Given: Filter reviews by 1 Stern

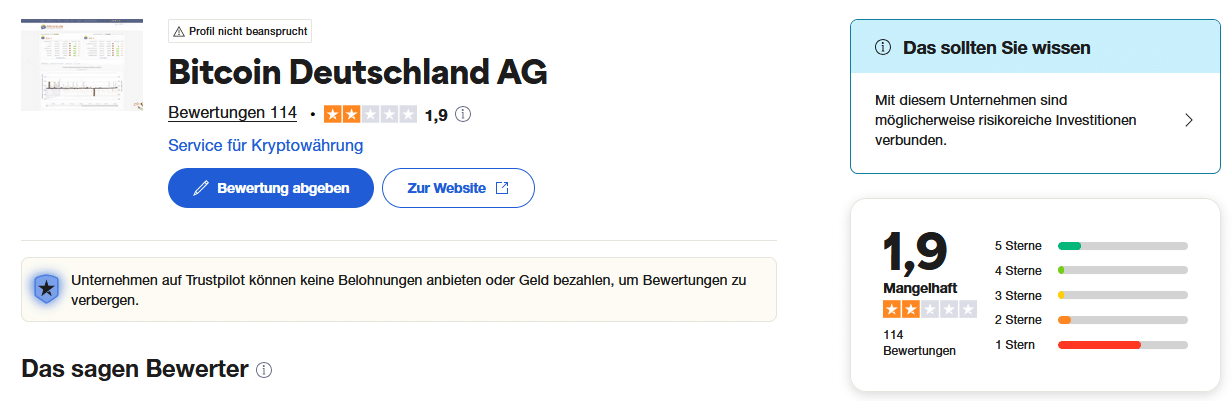Looking at the screenshot, I should (1090, 345).
